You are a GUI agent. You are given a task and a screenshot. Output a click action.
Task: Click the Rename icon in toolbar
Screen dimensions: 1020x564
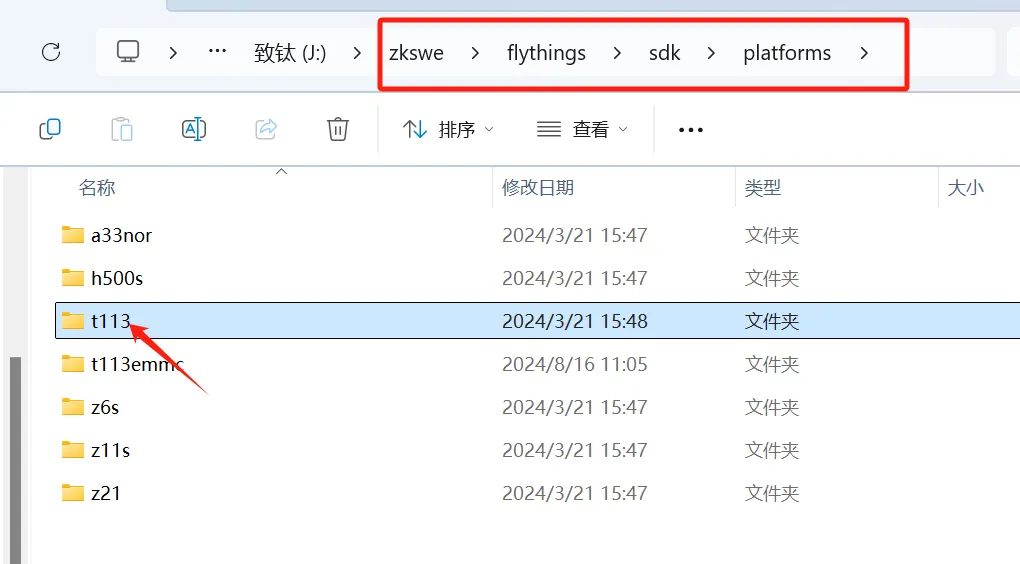point(193,129)
